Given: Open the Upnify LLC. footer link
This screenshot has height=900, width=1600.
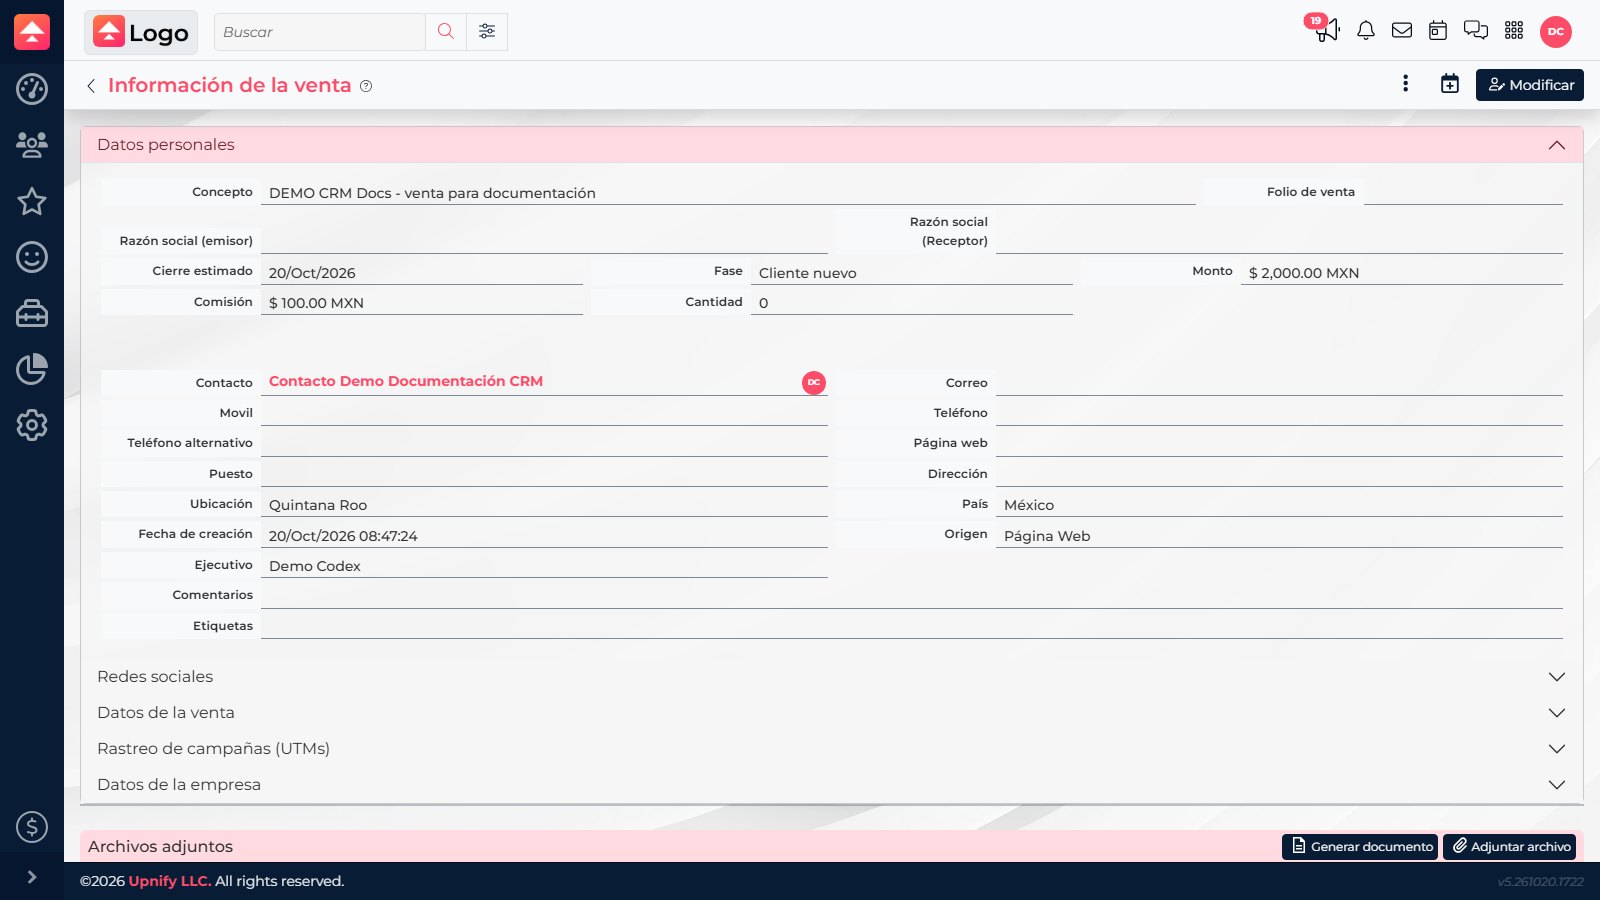Looking at the screenshot, I should coord(170,881).
